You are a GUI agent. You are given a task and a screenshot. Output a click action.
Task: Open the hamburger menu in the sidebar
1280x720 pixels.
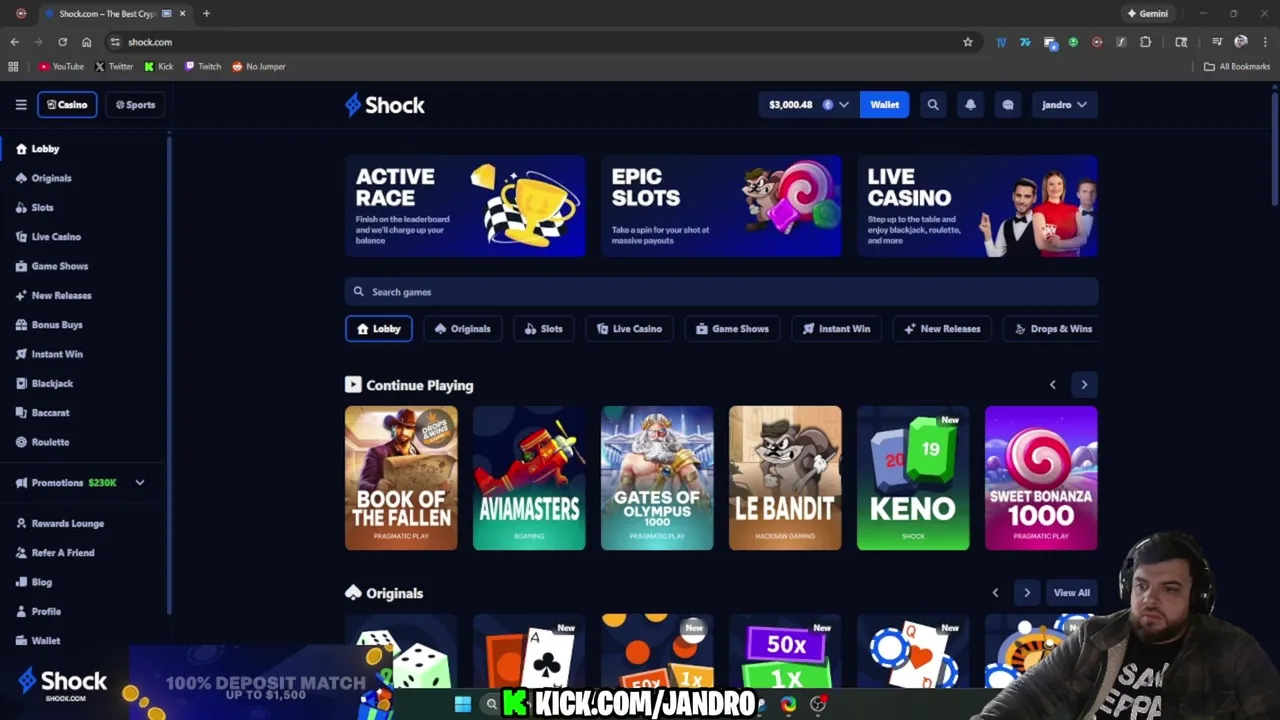point(21,104)
